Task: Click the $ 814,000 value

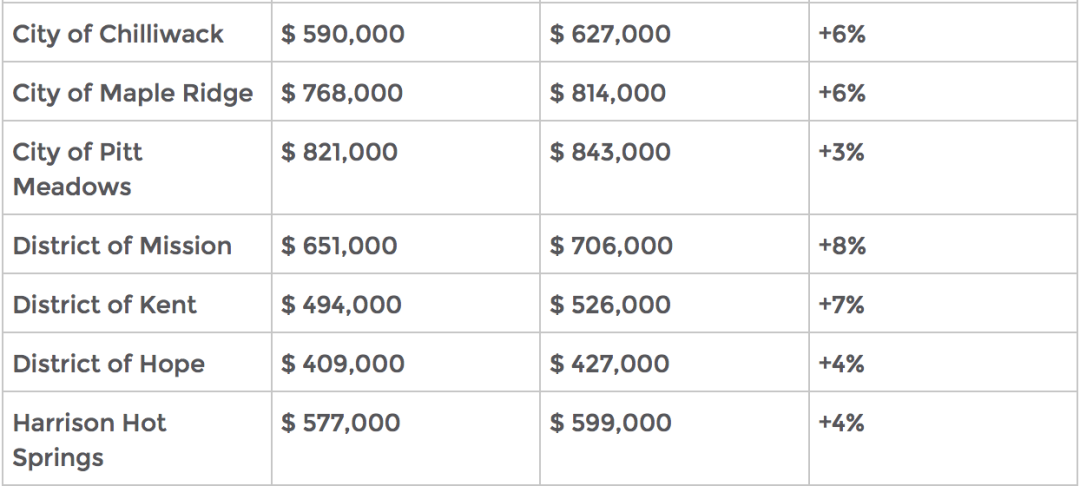Action: click(x=608, y=93)
